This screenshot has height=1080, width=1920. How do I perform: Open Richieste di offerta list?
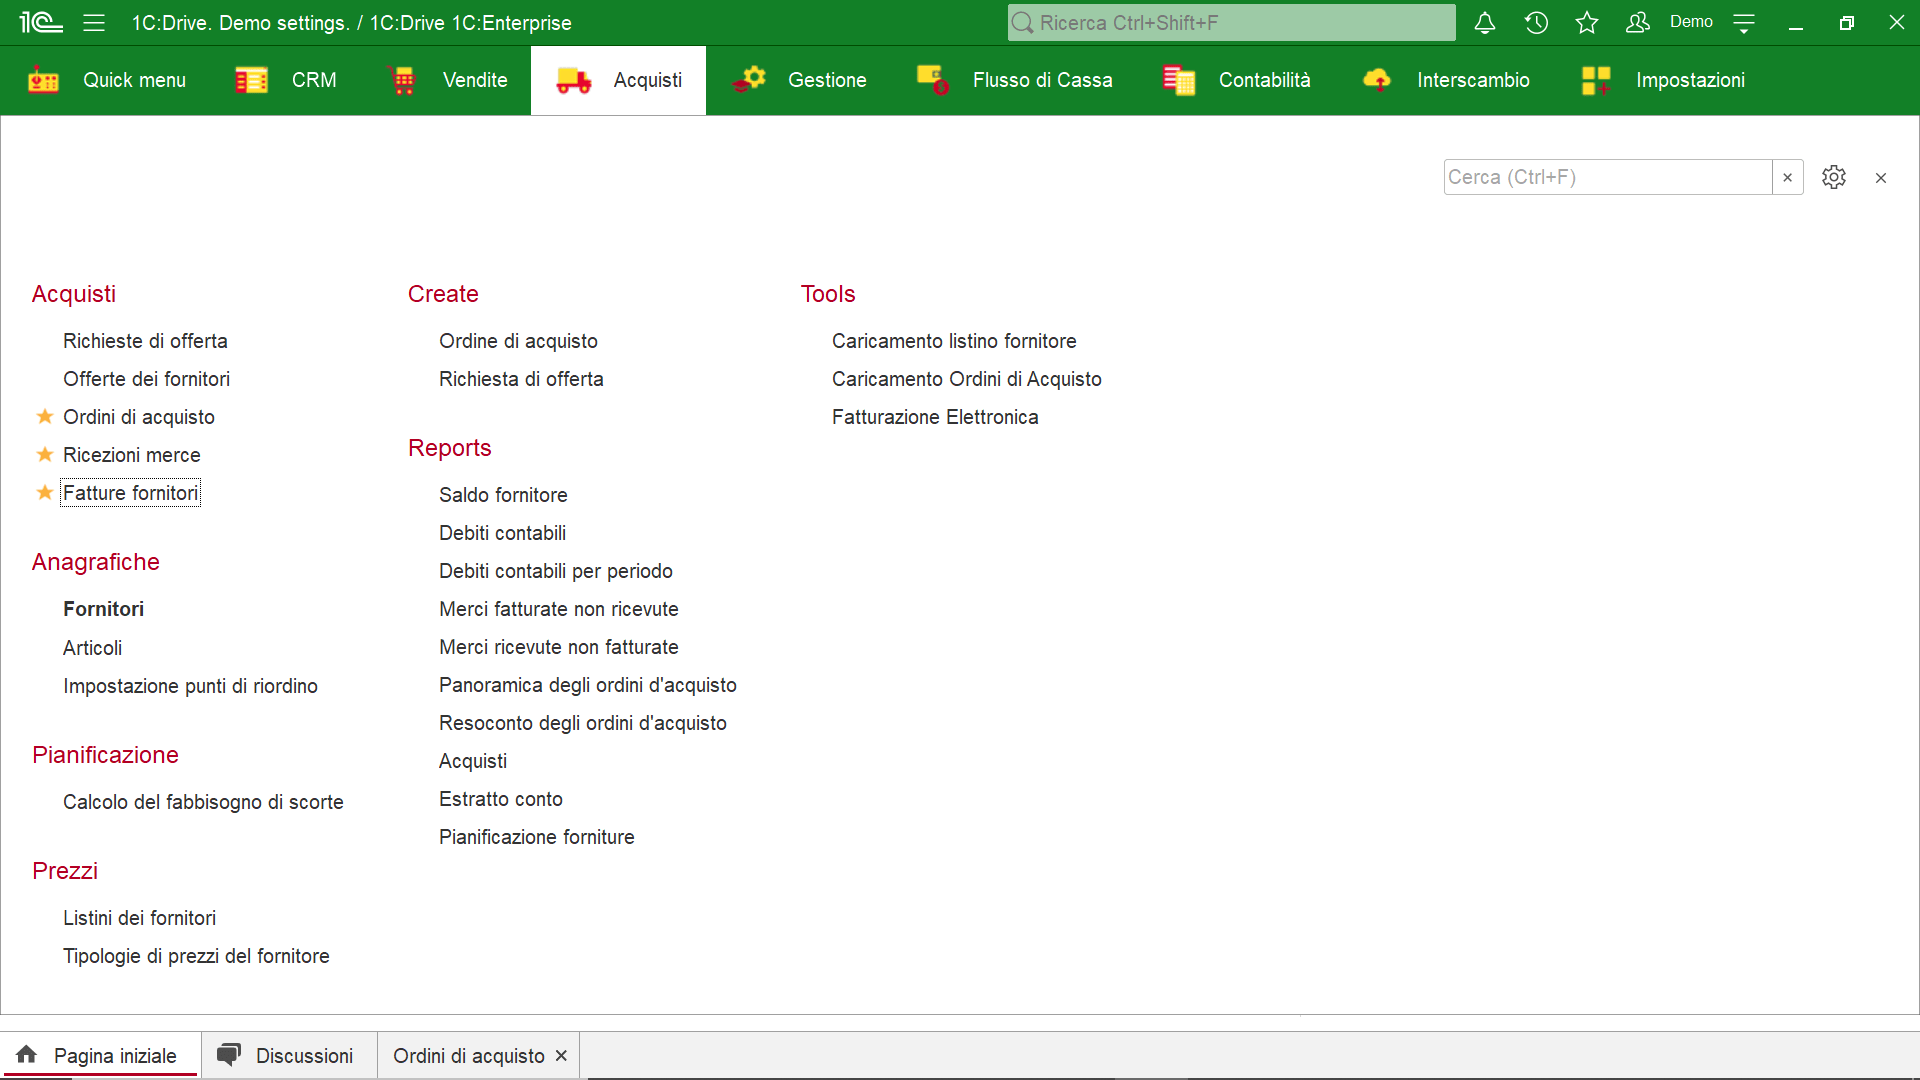(x=145, y=341)
